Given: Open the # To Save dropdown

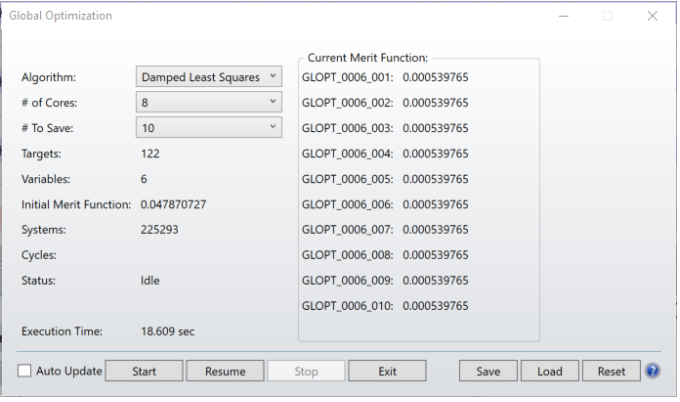Looking at the screenshot, I should point(209,127).
